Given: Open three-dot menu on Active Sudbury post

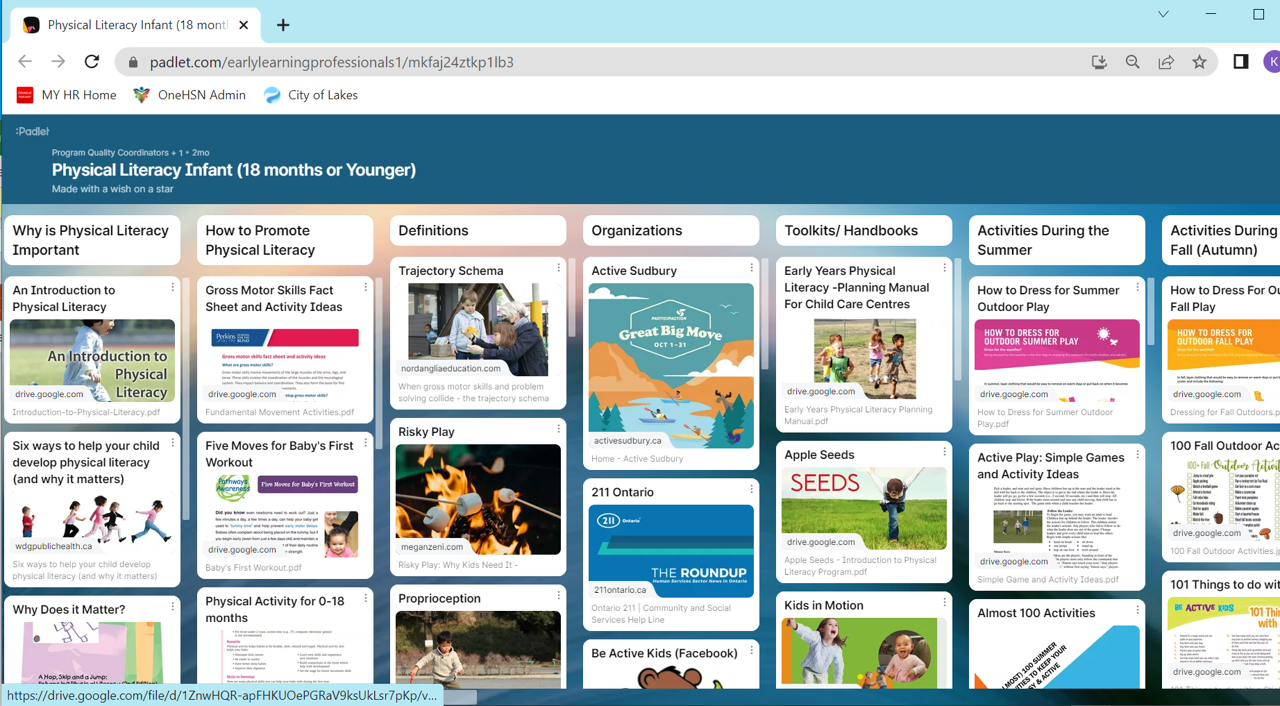Looking at the screenshot, I should point(751,268).
